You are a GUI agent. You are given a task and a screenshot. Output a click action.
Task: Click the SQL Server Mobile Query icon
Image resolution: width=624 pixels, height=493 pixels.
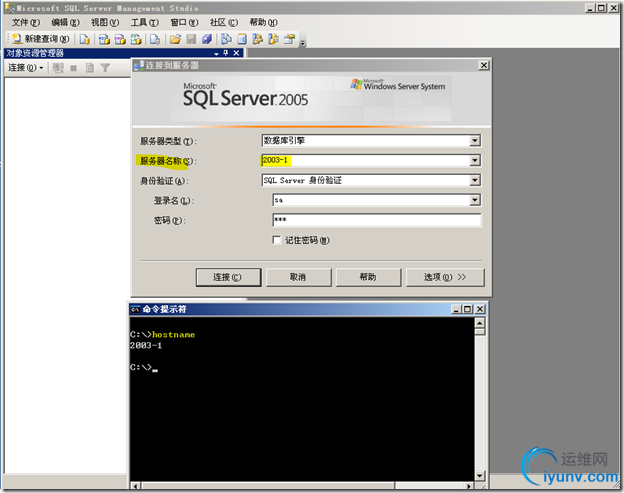tap(155, 39)
